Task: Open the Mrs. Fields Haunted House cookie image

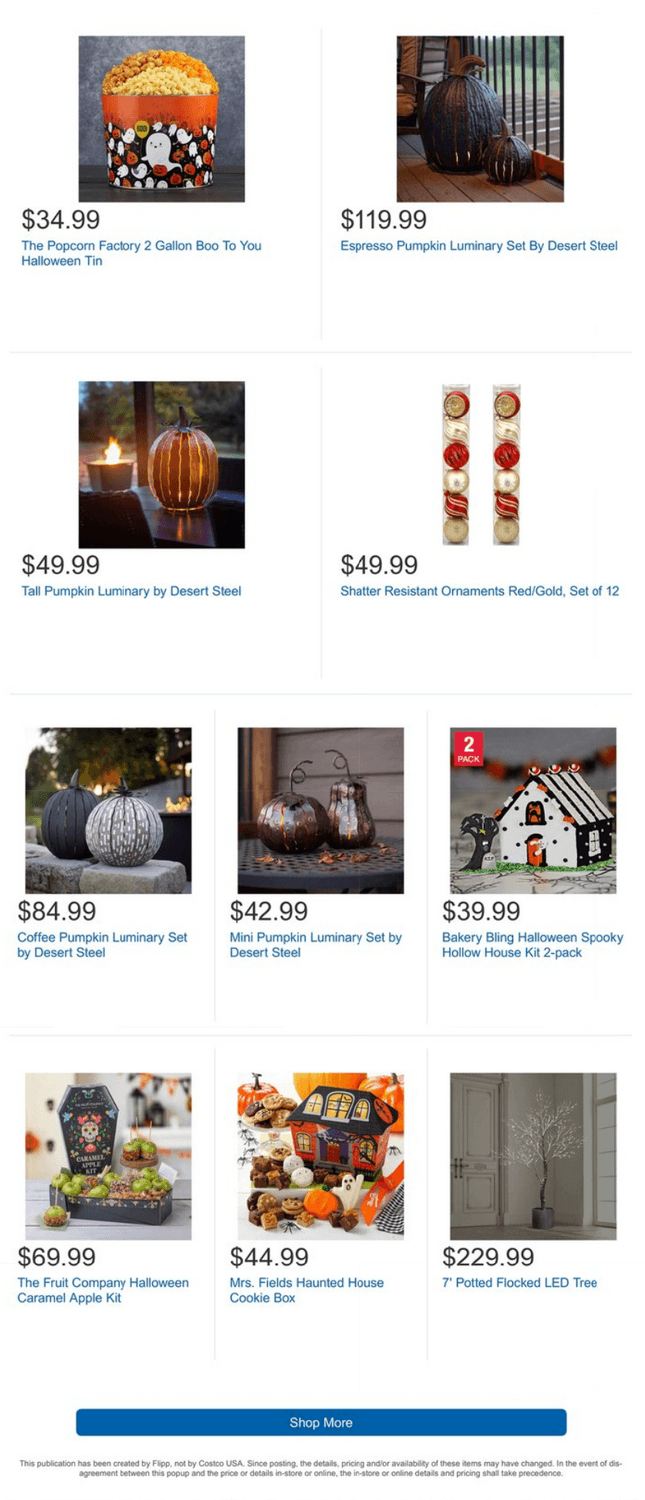Action: click(320, 1156)
